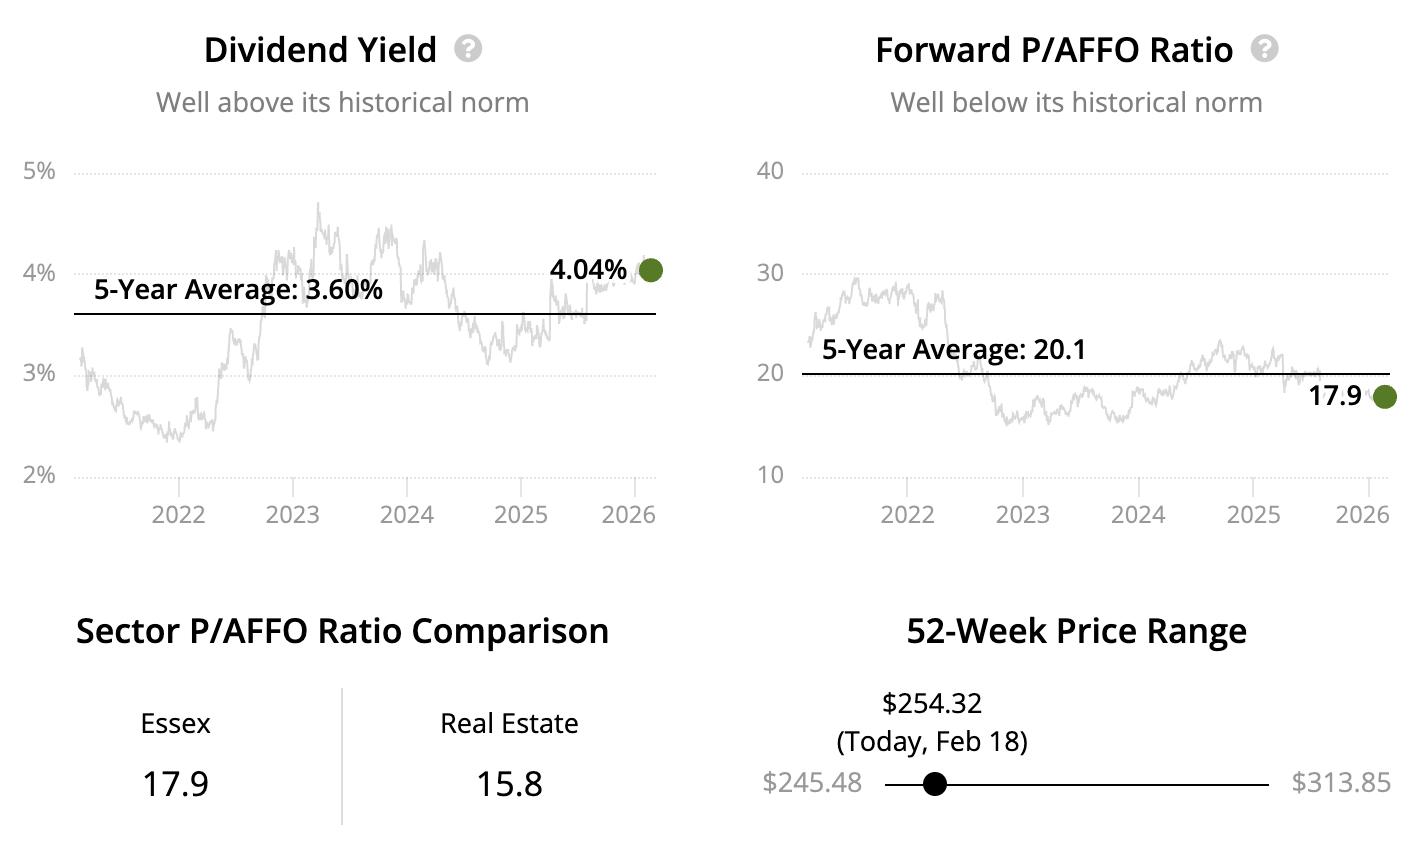Click the Essex P/AFFO value 17.9
Viewport: 1416px width, 850px height.
click(x=175, y=783)
